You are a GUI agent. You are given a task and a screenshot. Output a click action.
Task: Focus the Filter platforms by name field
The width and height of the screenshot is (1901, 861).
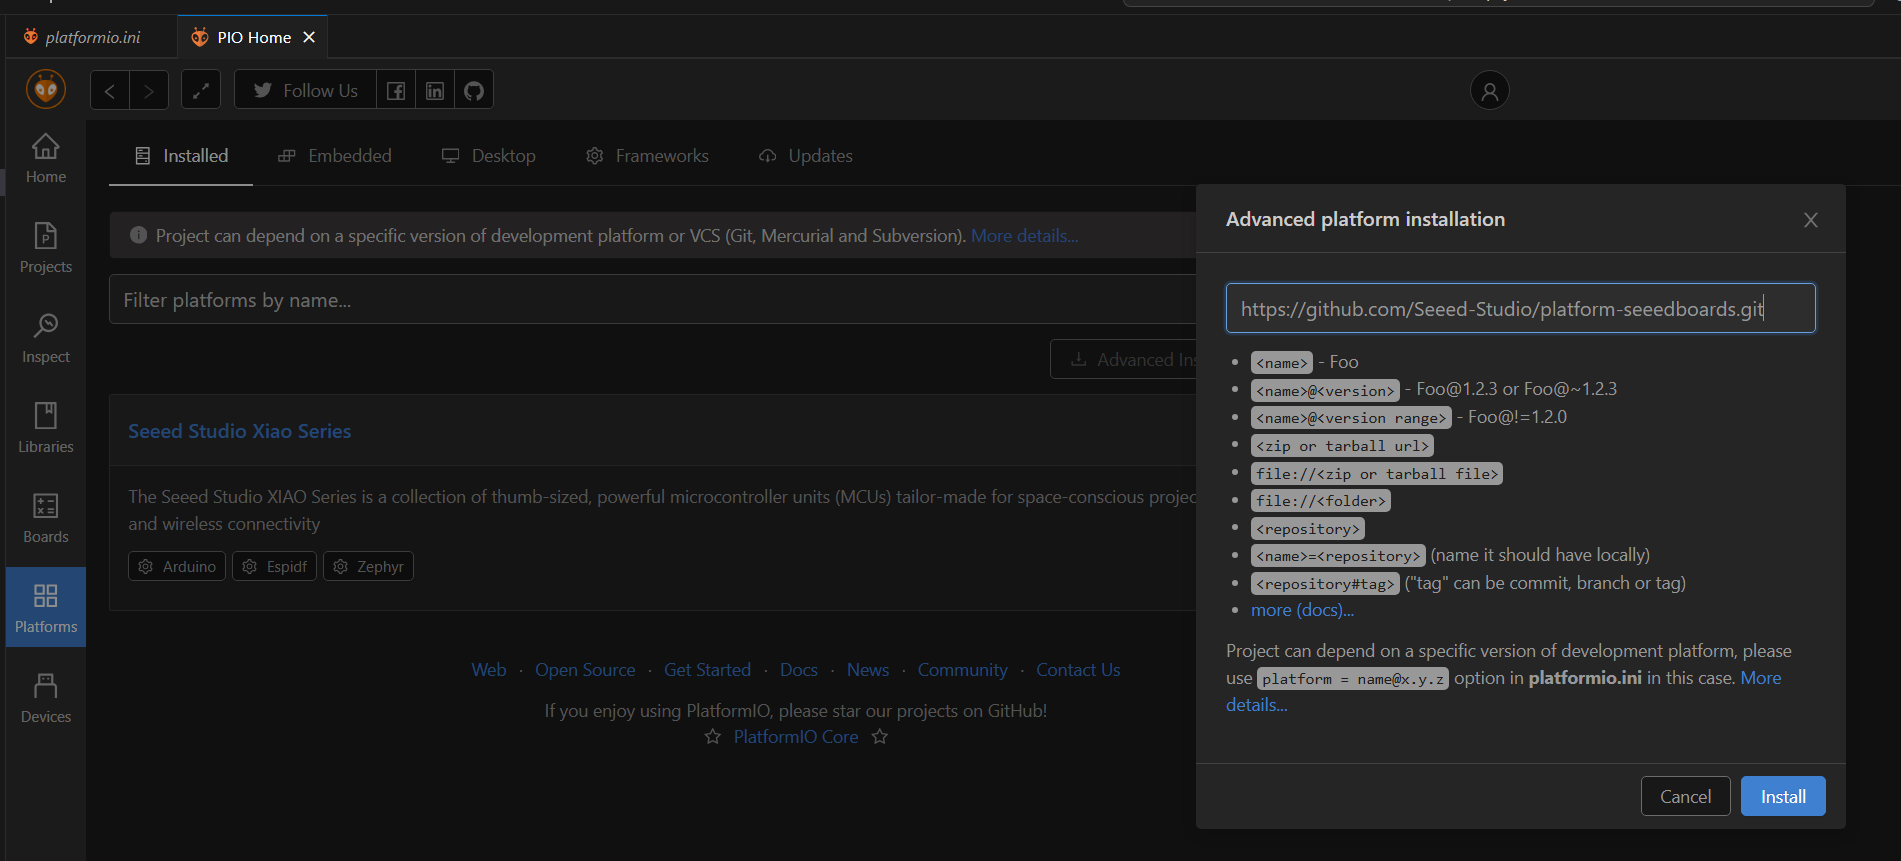[652, 299]
